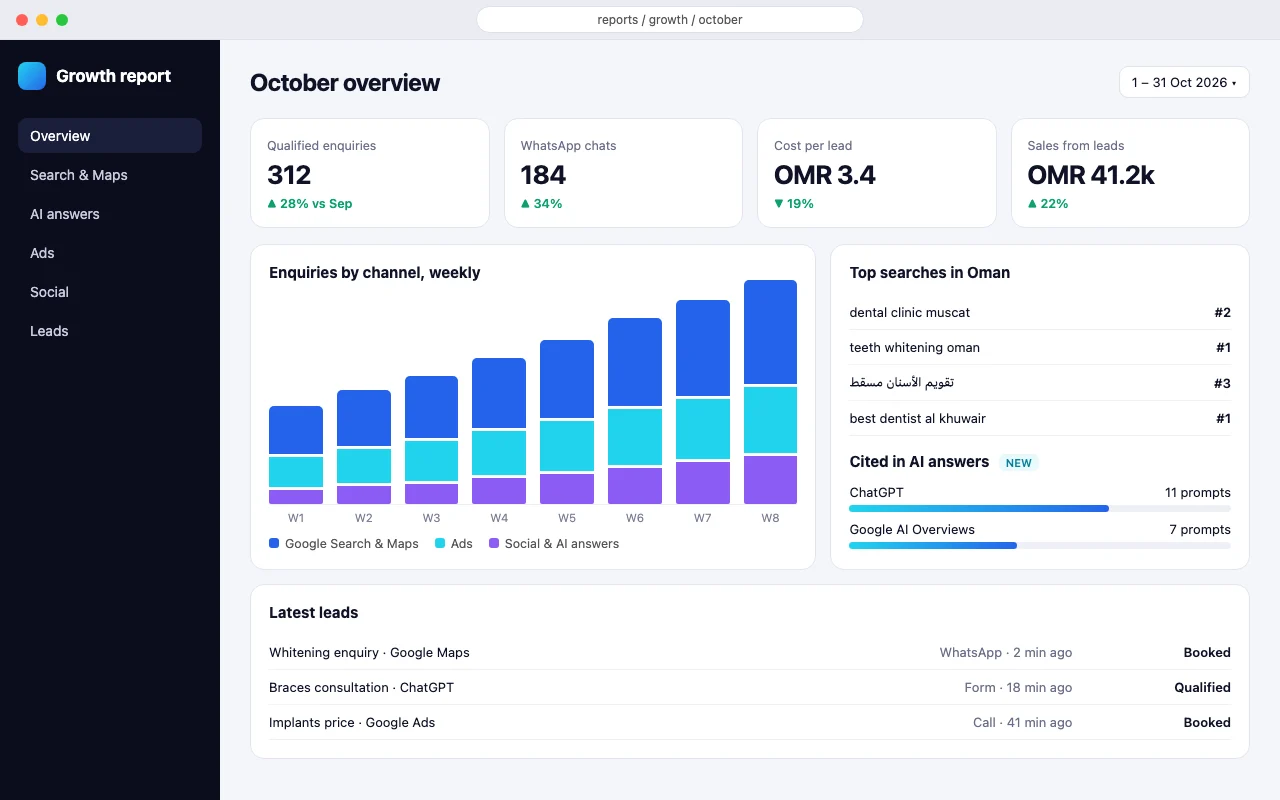
Task: Toggle the Ads legend swatch
Action: (x=440, y=543)
